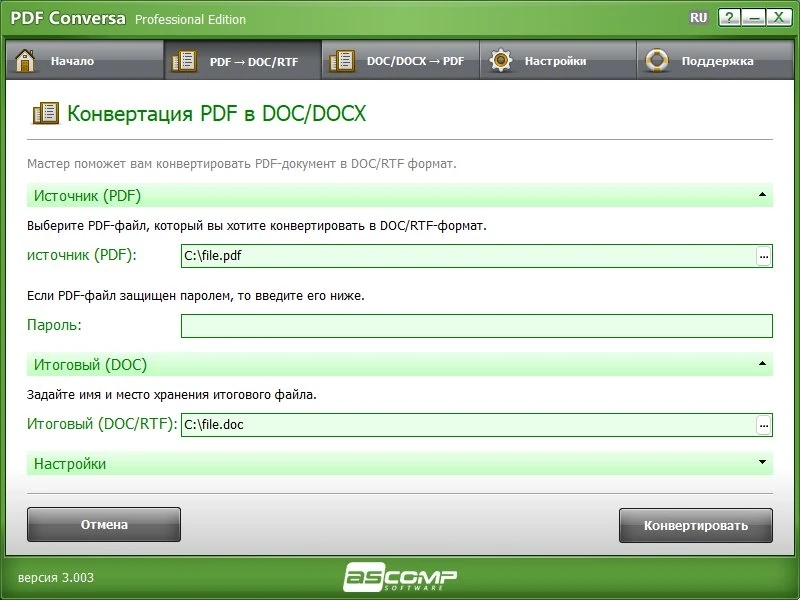
Task: Collapse the Источник (PDF) section
Action: pos(762,194)
